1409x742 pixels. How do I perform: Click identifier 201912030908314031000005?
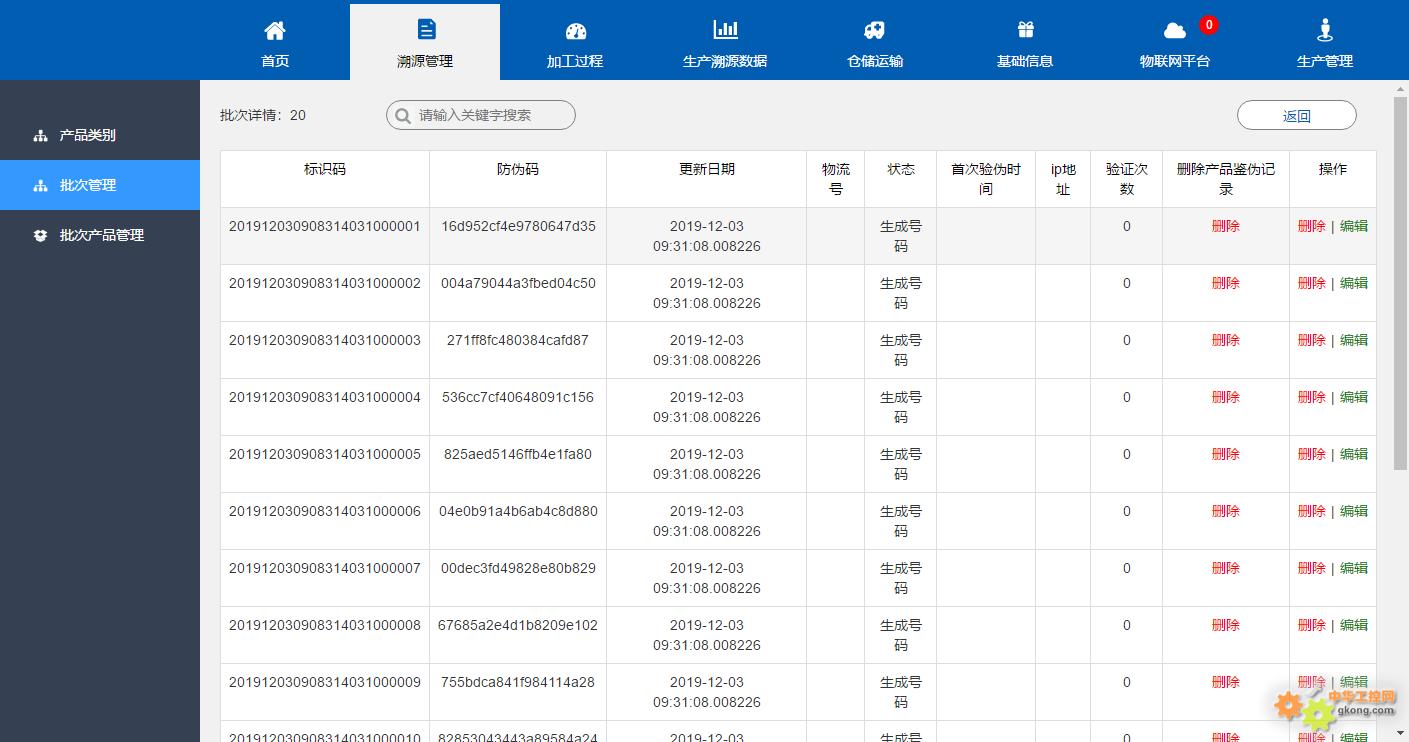pyautogui.click(x=325, y=454)
